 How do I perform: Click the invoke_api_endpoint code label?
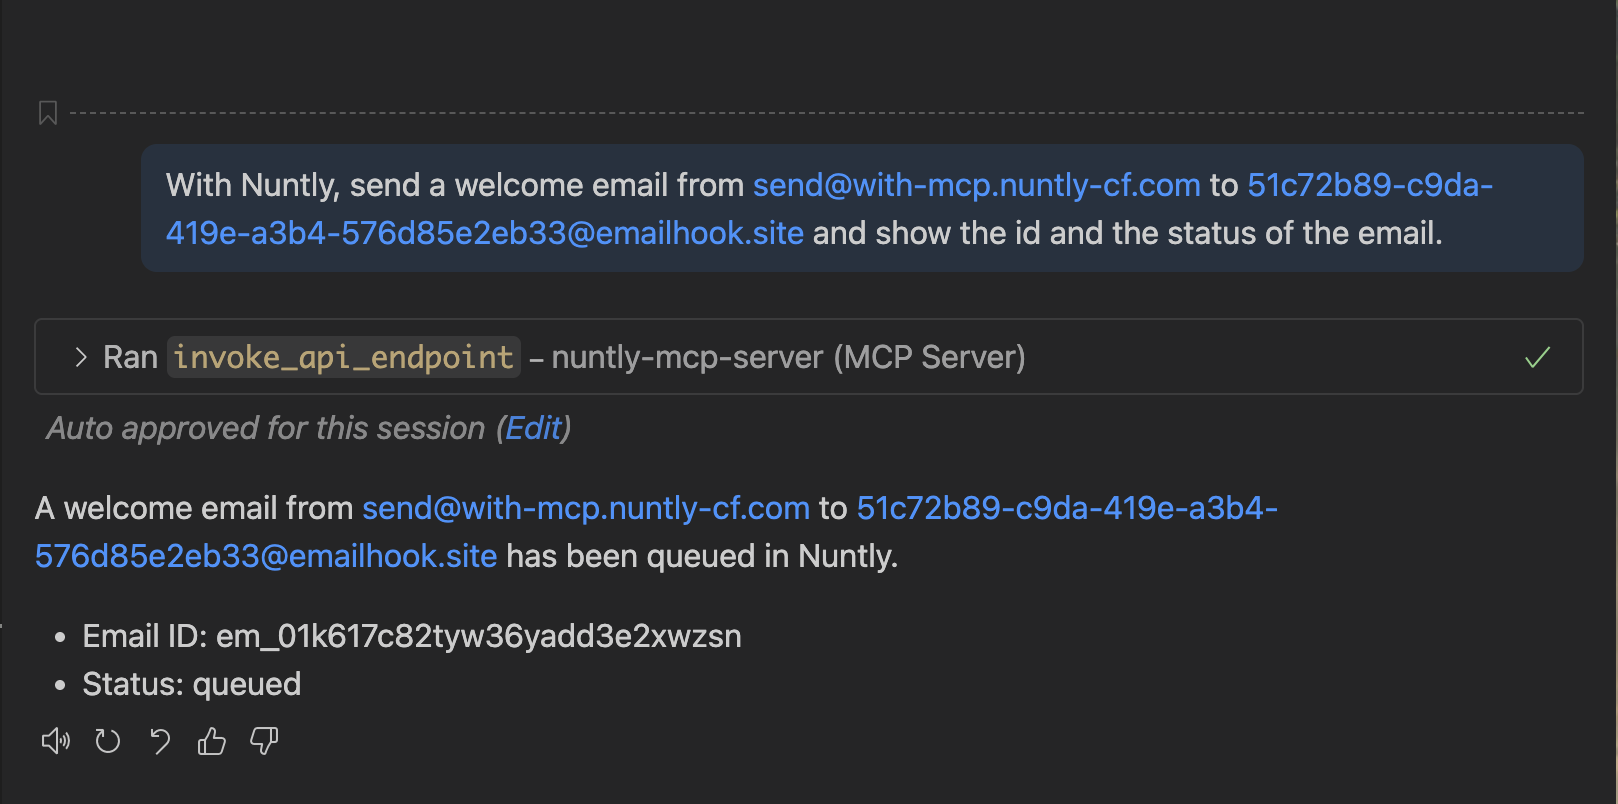(x=343, y=357)
